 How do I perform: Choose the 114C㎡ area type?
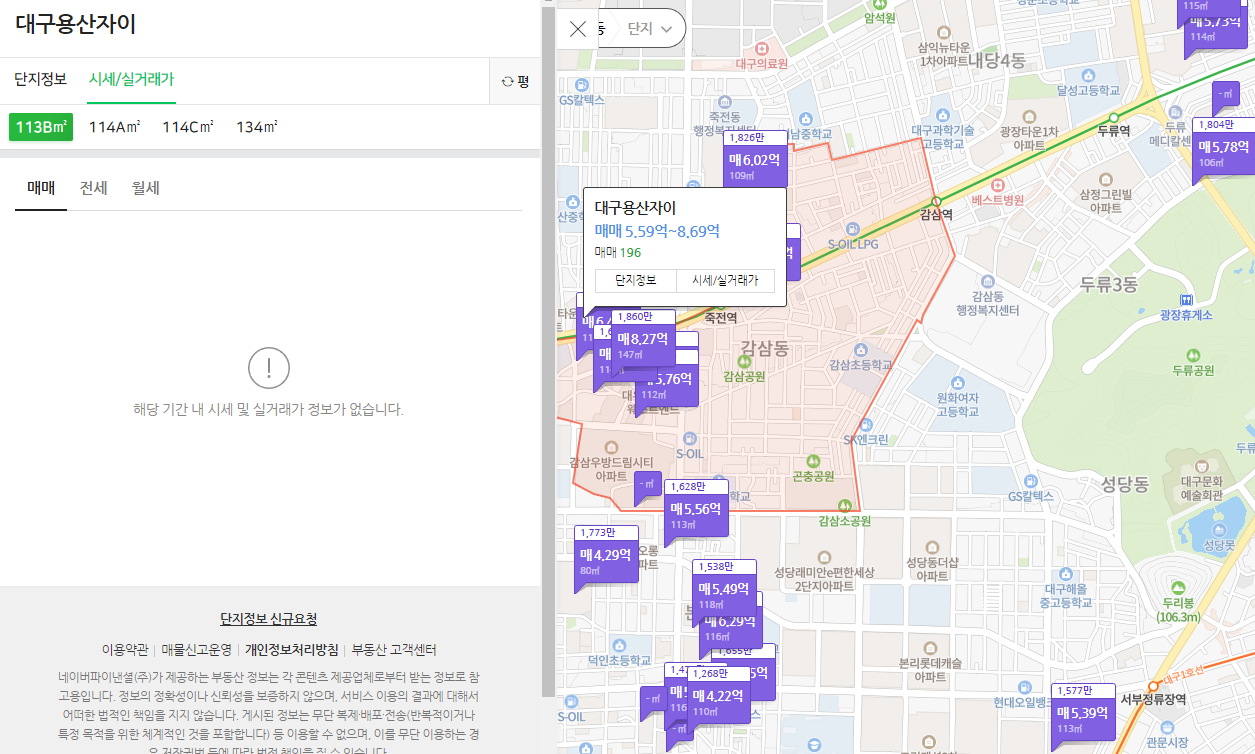pos(187,127)
